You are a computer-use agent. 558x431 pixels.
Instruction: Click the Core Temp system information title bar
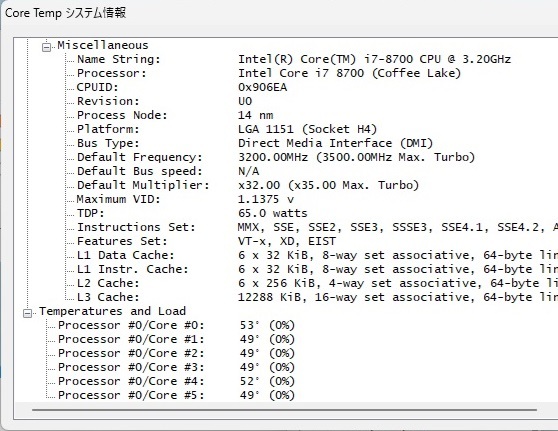point(279,13)
